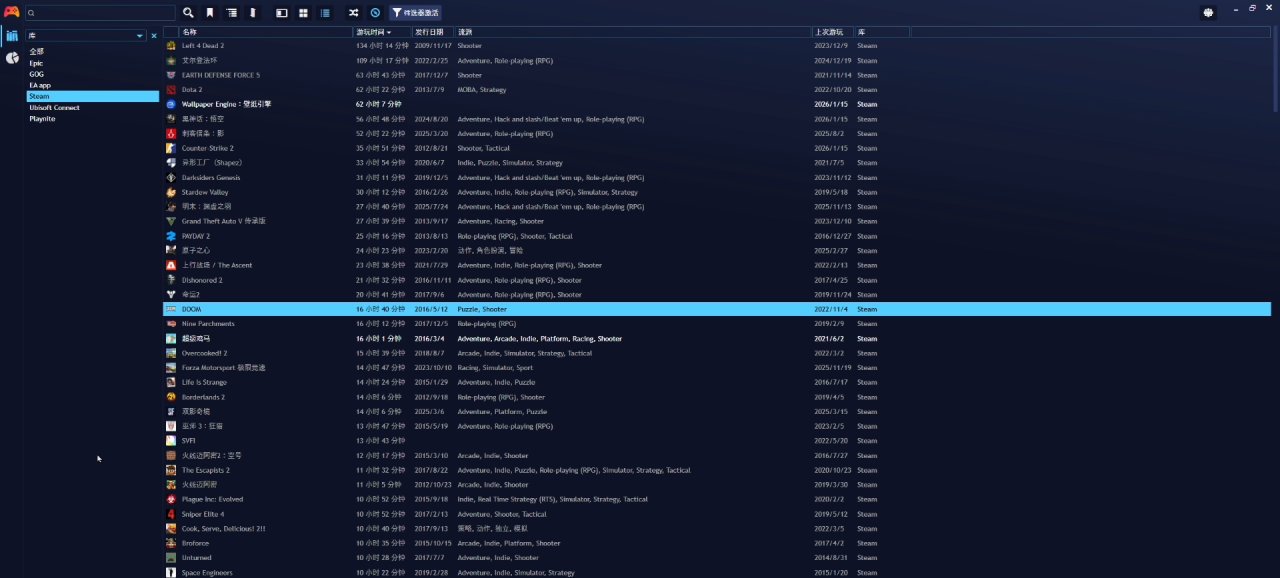Click the Plague Inc: Evolved game icon
Image resolution: width=1280 pixels, height=578 pixels.
(x=172, y=499)
